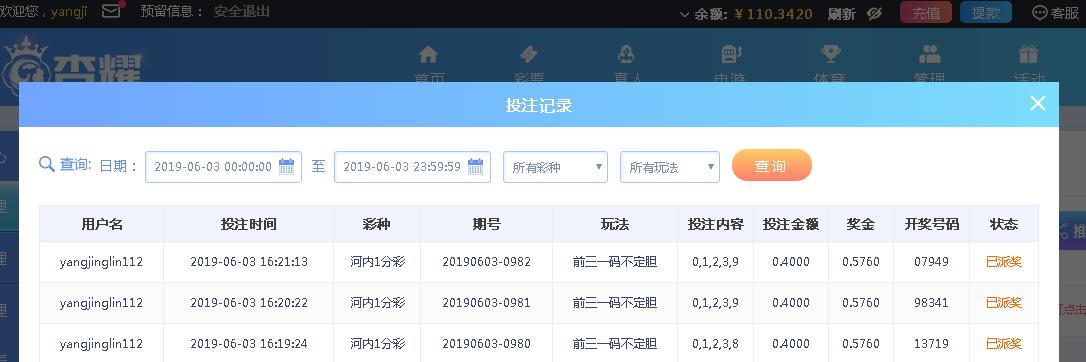Screen dimensions: 1086x362
Task: Click draw number 13719
Action: click(931, 344)
